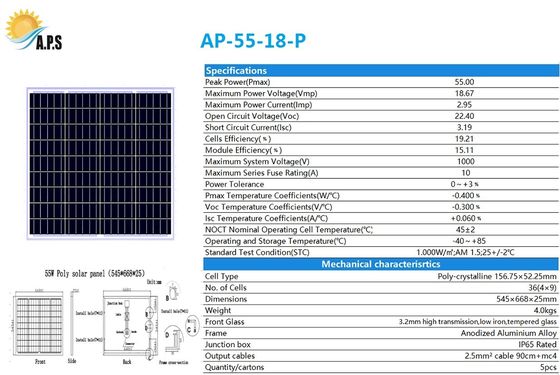Click the 2.5mm² cable 90cm+mc4 value

tap(511, 356)
